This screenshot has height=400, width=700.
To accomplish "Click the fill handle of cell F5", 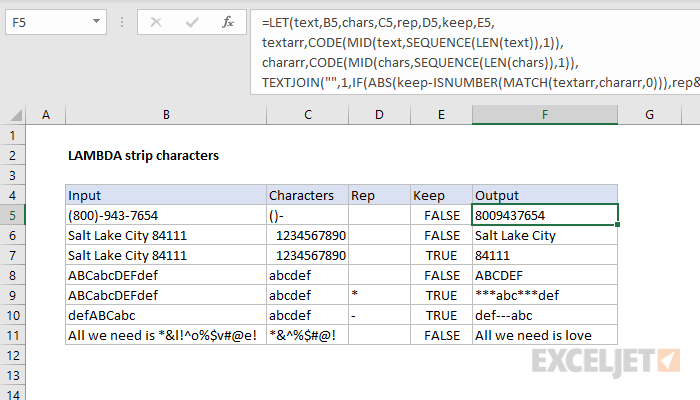I will click(x=617, y=225).
